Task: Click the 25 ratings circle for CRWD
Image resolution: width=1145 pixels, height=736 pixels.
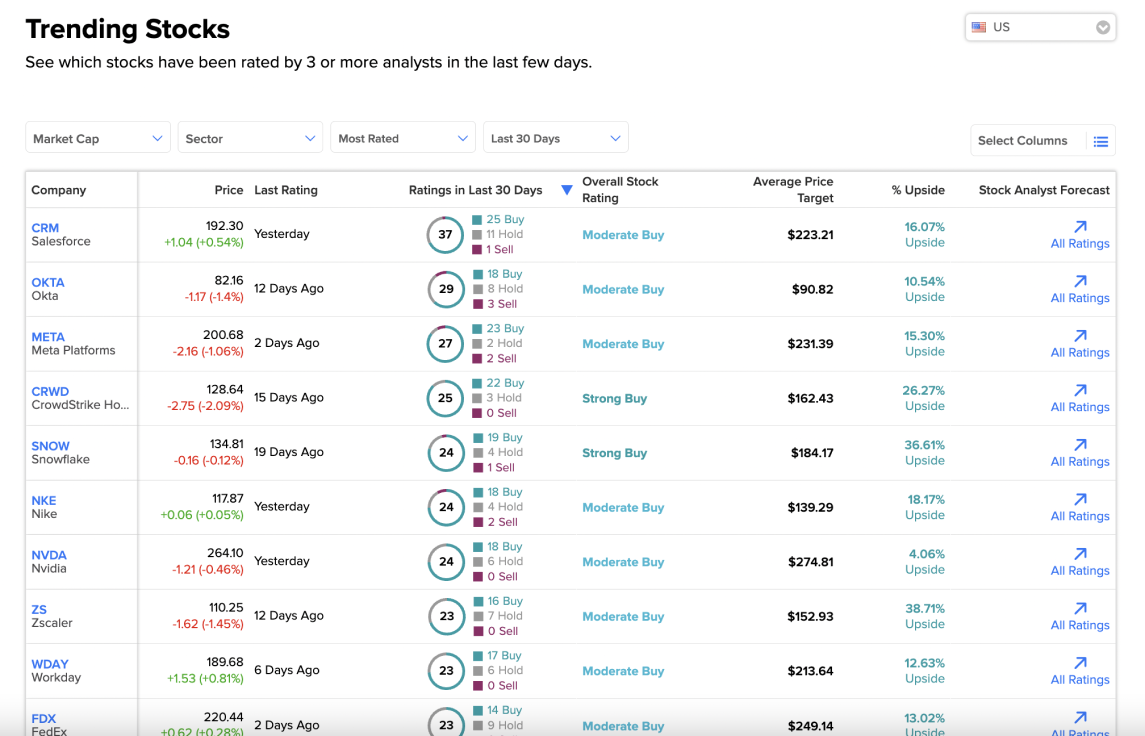Action: coord(445,398)
